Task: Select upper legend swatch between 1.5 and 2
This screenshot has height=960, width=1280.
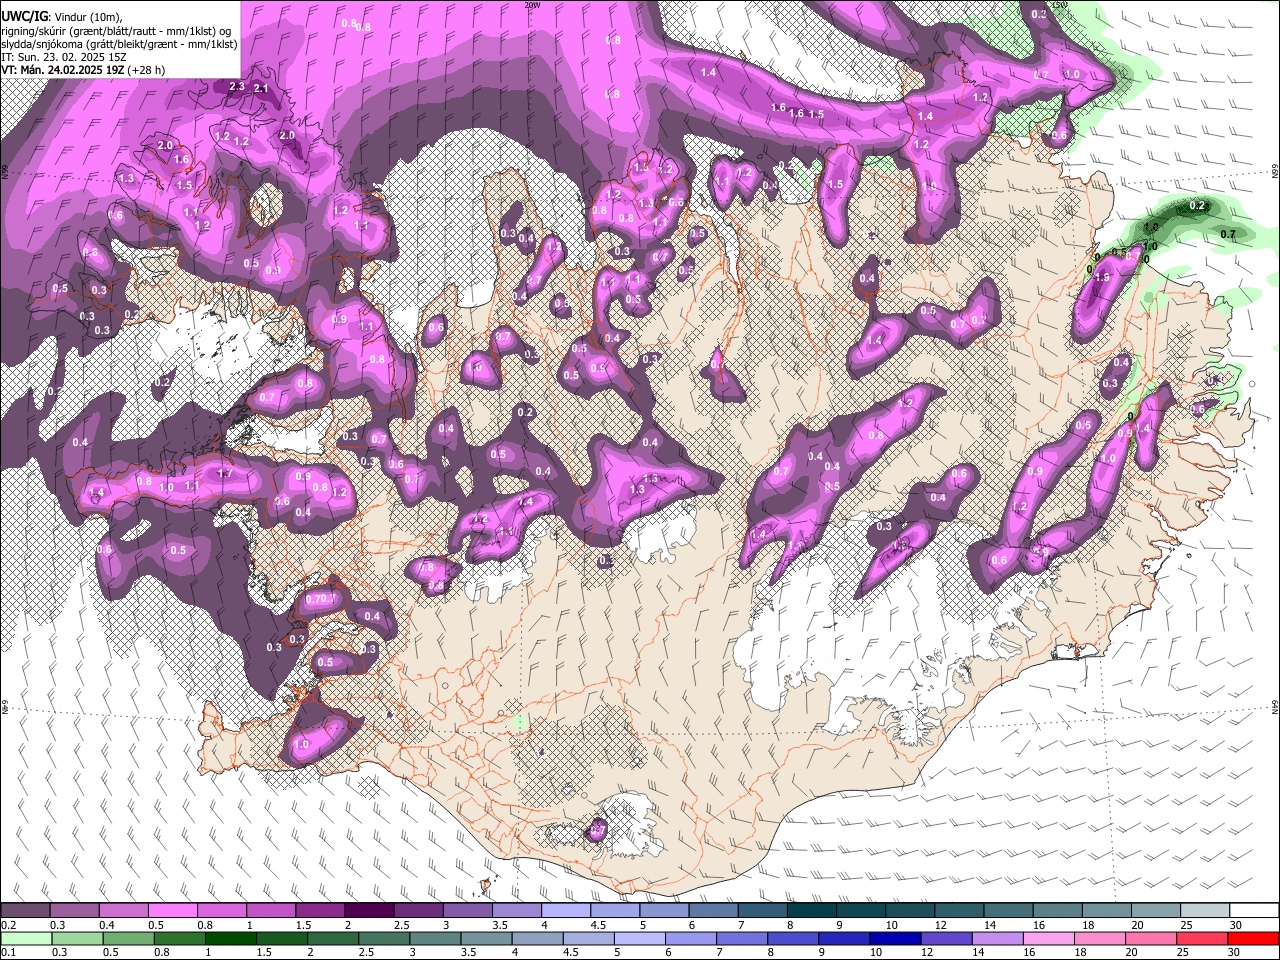Action: (320, 910)
